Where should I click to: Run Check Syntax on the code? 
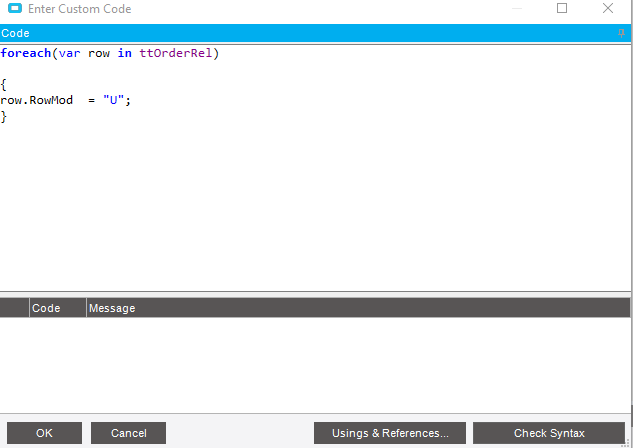coord(549,433)
